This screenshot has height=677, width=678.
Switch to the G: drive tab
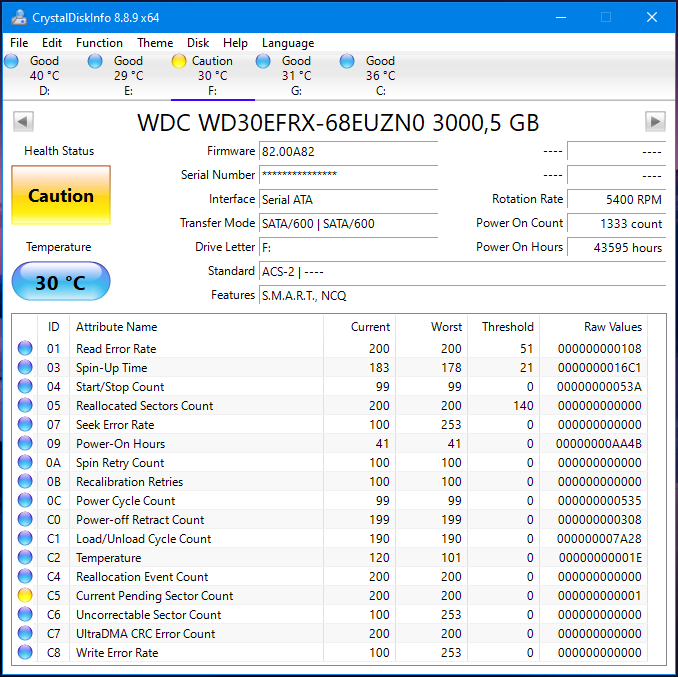[x=296, y=75]
